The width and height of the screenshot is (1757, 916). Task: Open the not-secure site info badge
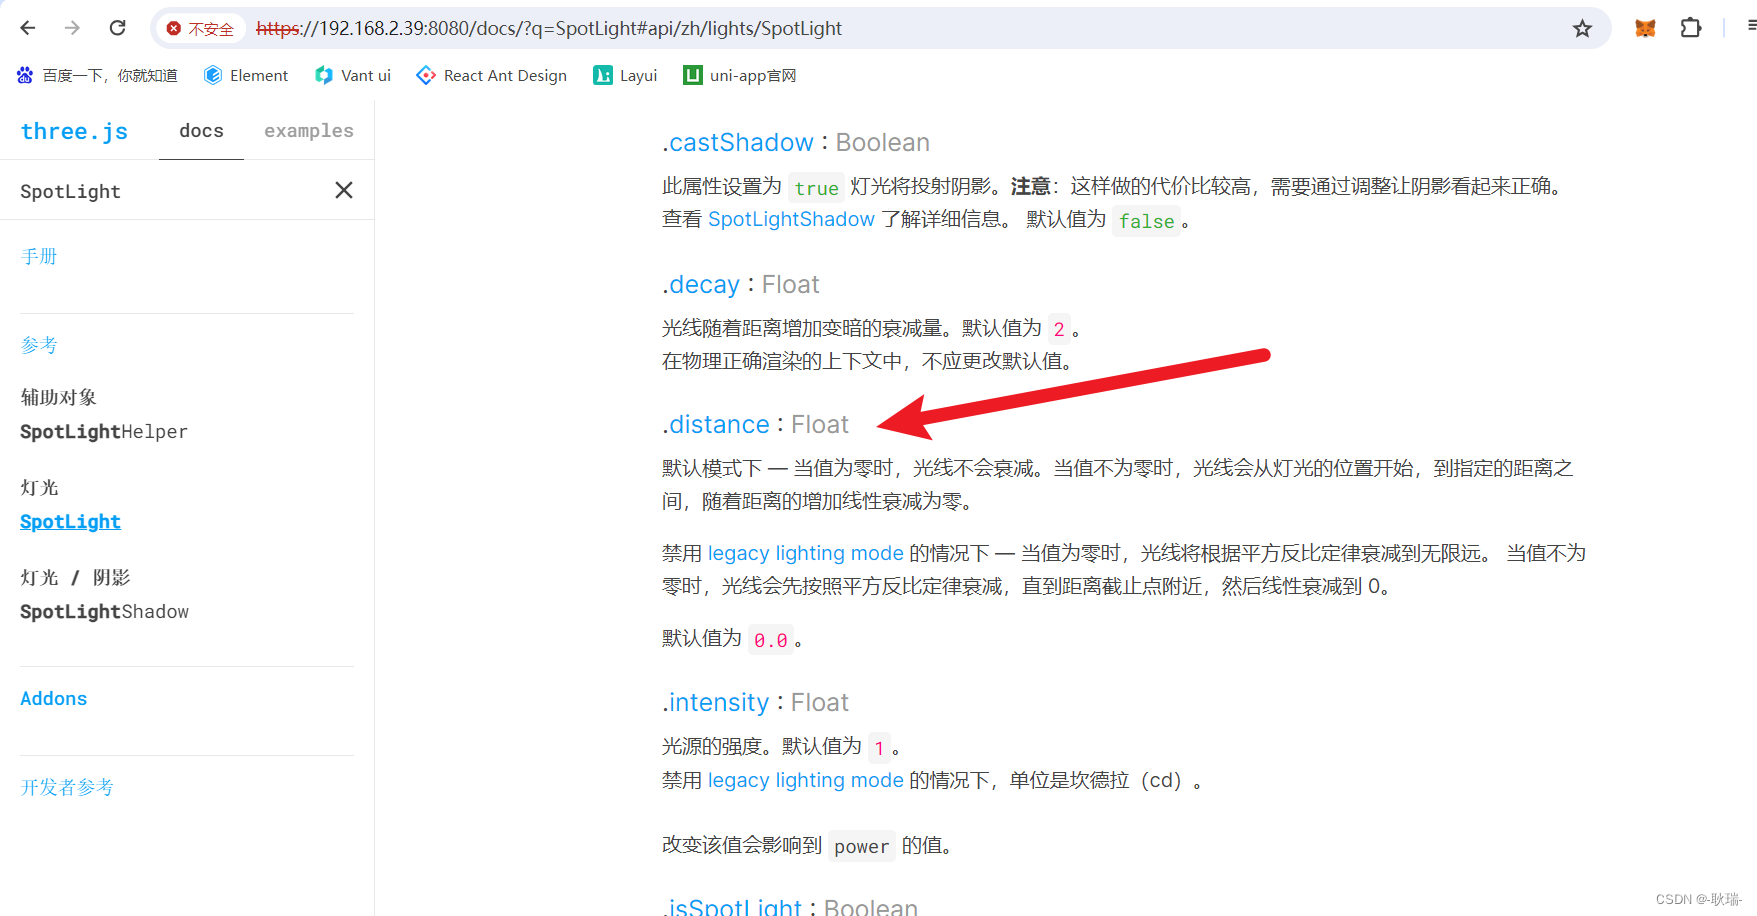[200, 29]
